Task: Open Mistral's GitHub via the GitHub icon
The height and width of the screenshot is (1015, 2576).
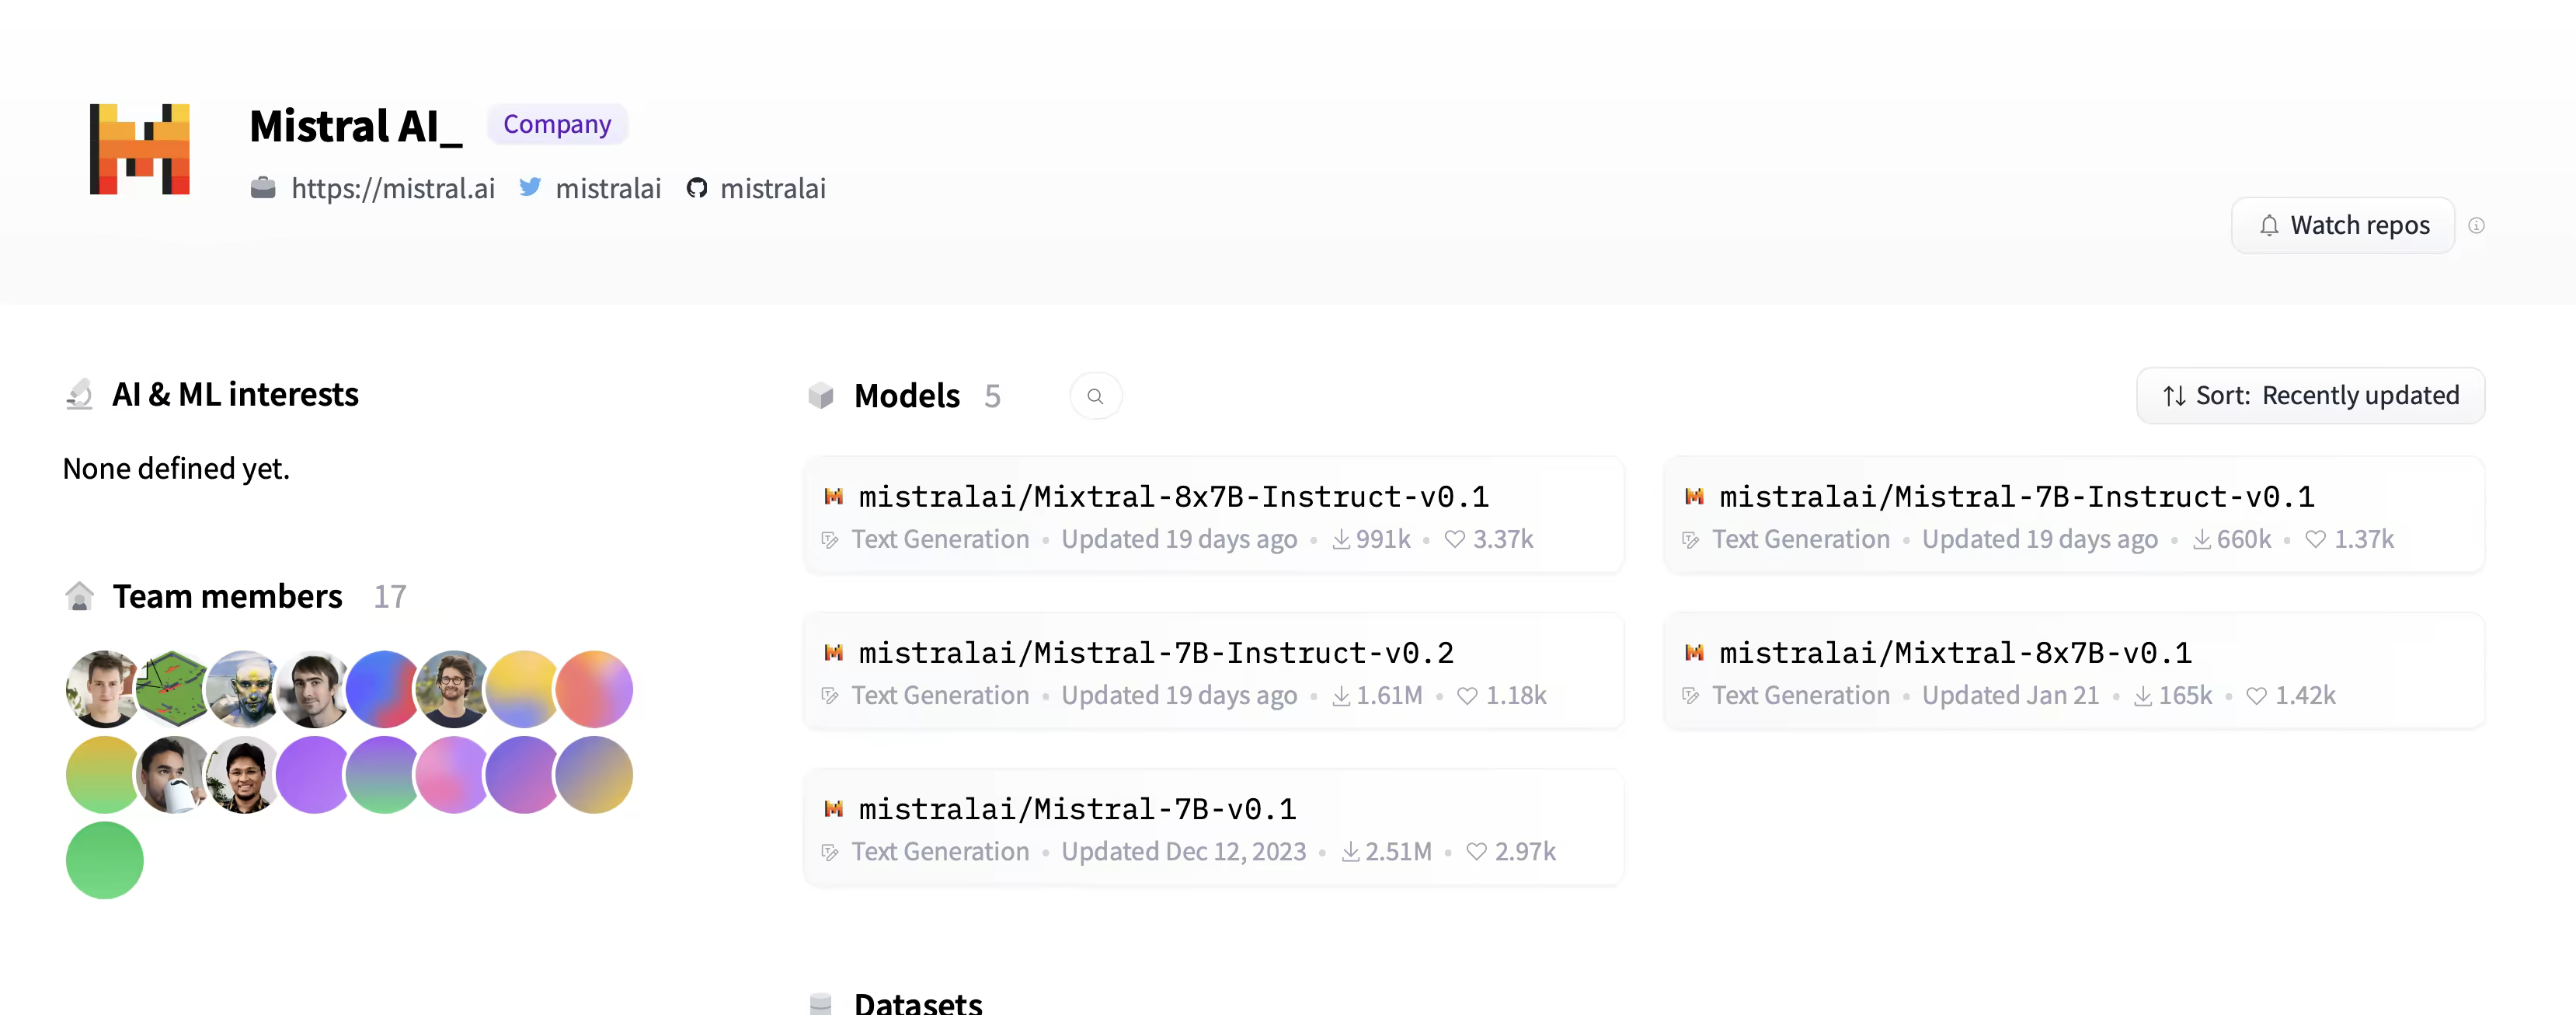Action: tap(698, 188)
